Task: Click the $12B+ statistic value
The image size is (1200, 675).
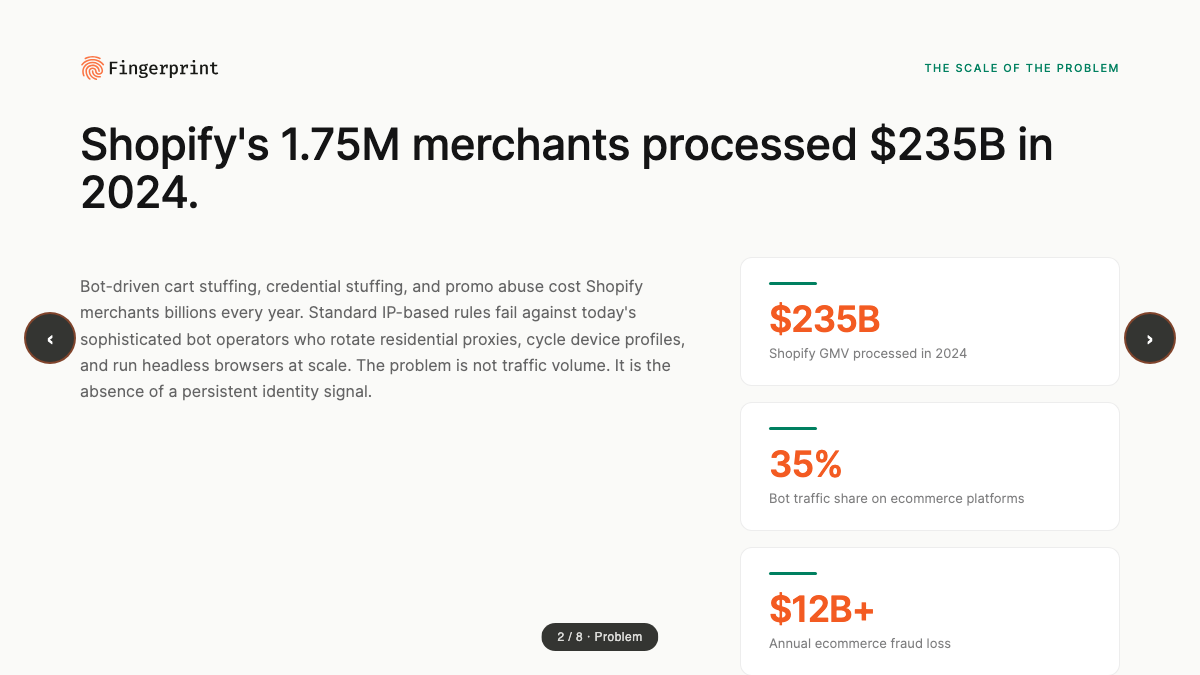Action: [x=822, y=609]
